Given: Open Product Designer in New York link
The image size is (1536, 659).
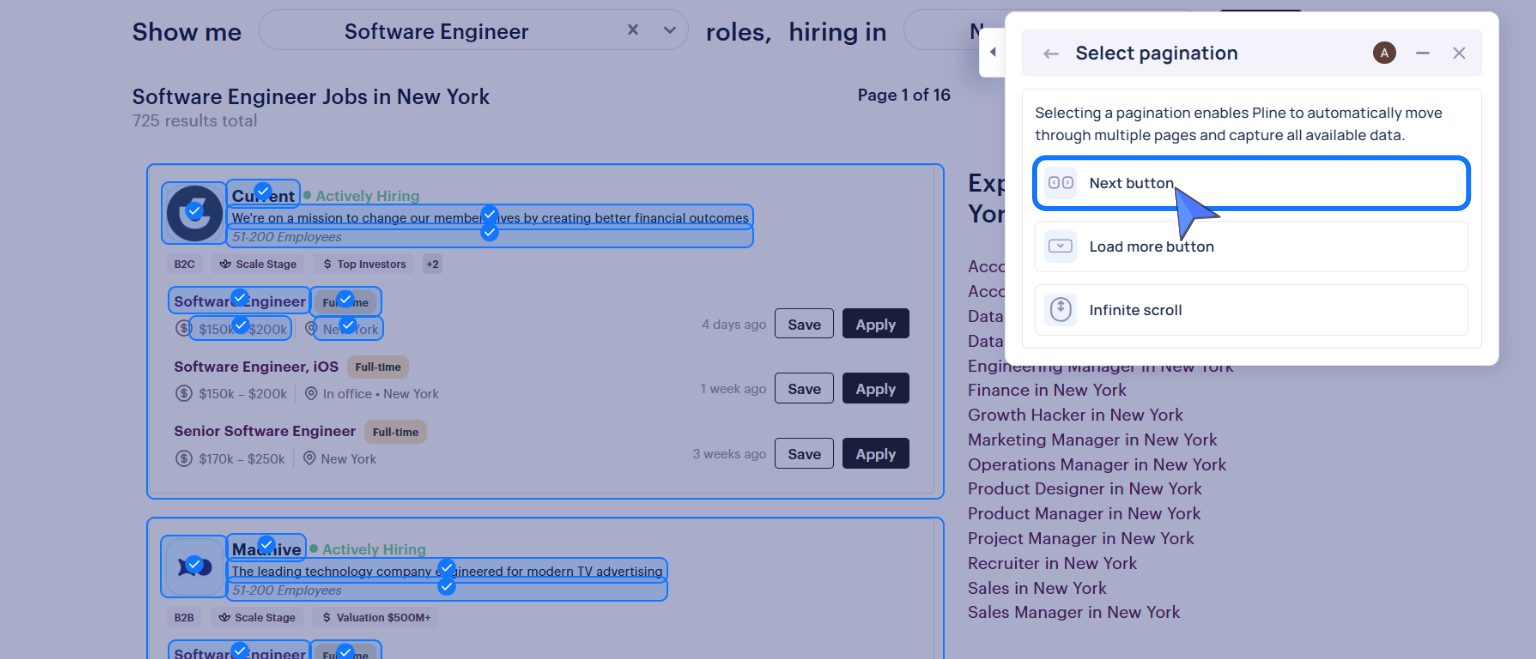Looking at the screenshot, I should pos(1084,489).
